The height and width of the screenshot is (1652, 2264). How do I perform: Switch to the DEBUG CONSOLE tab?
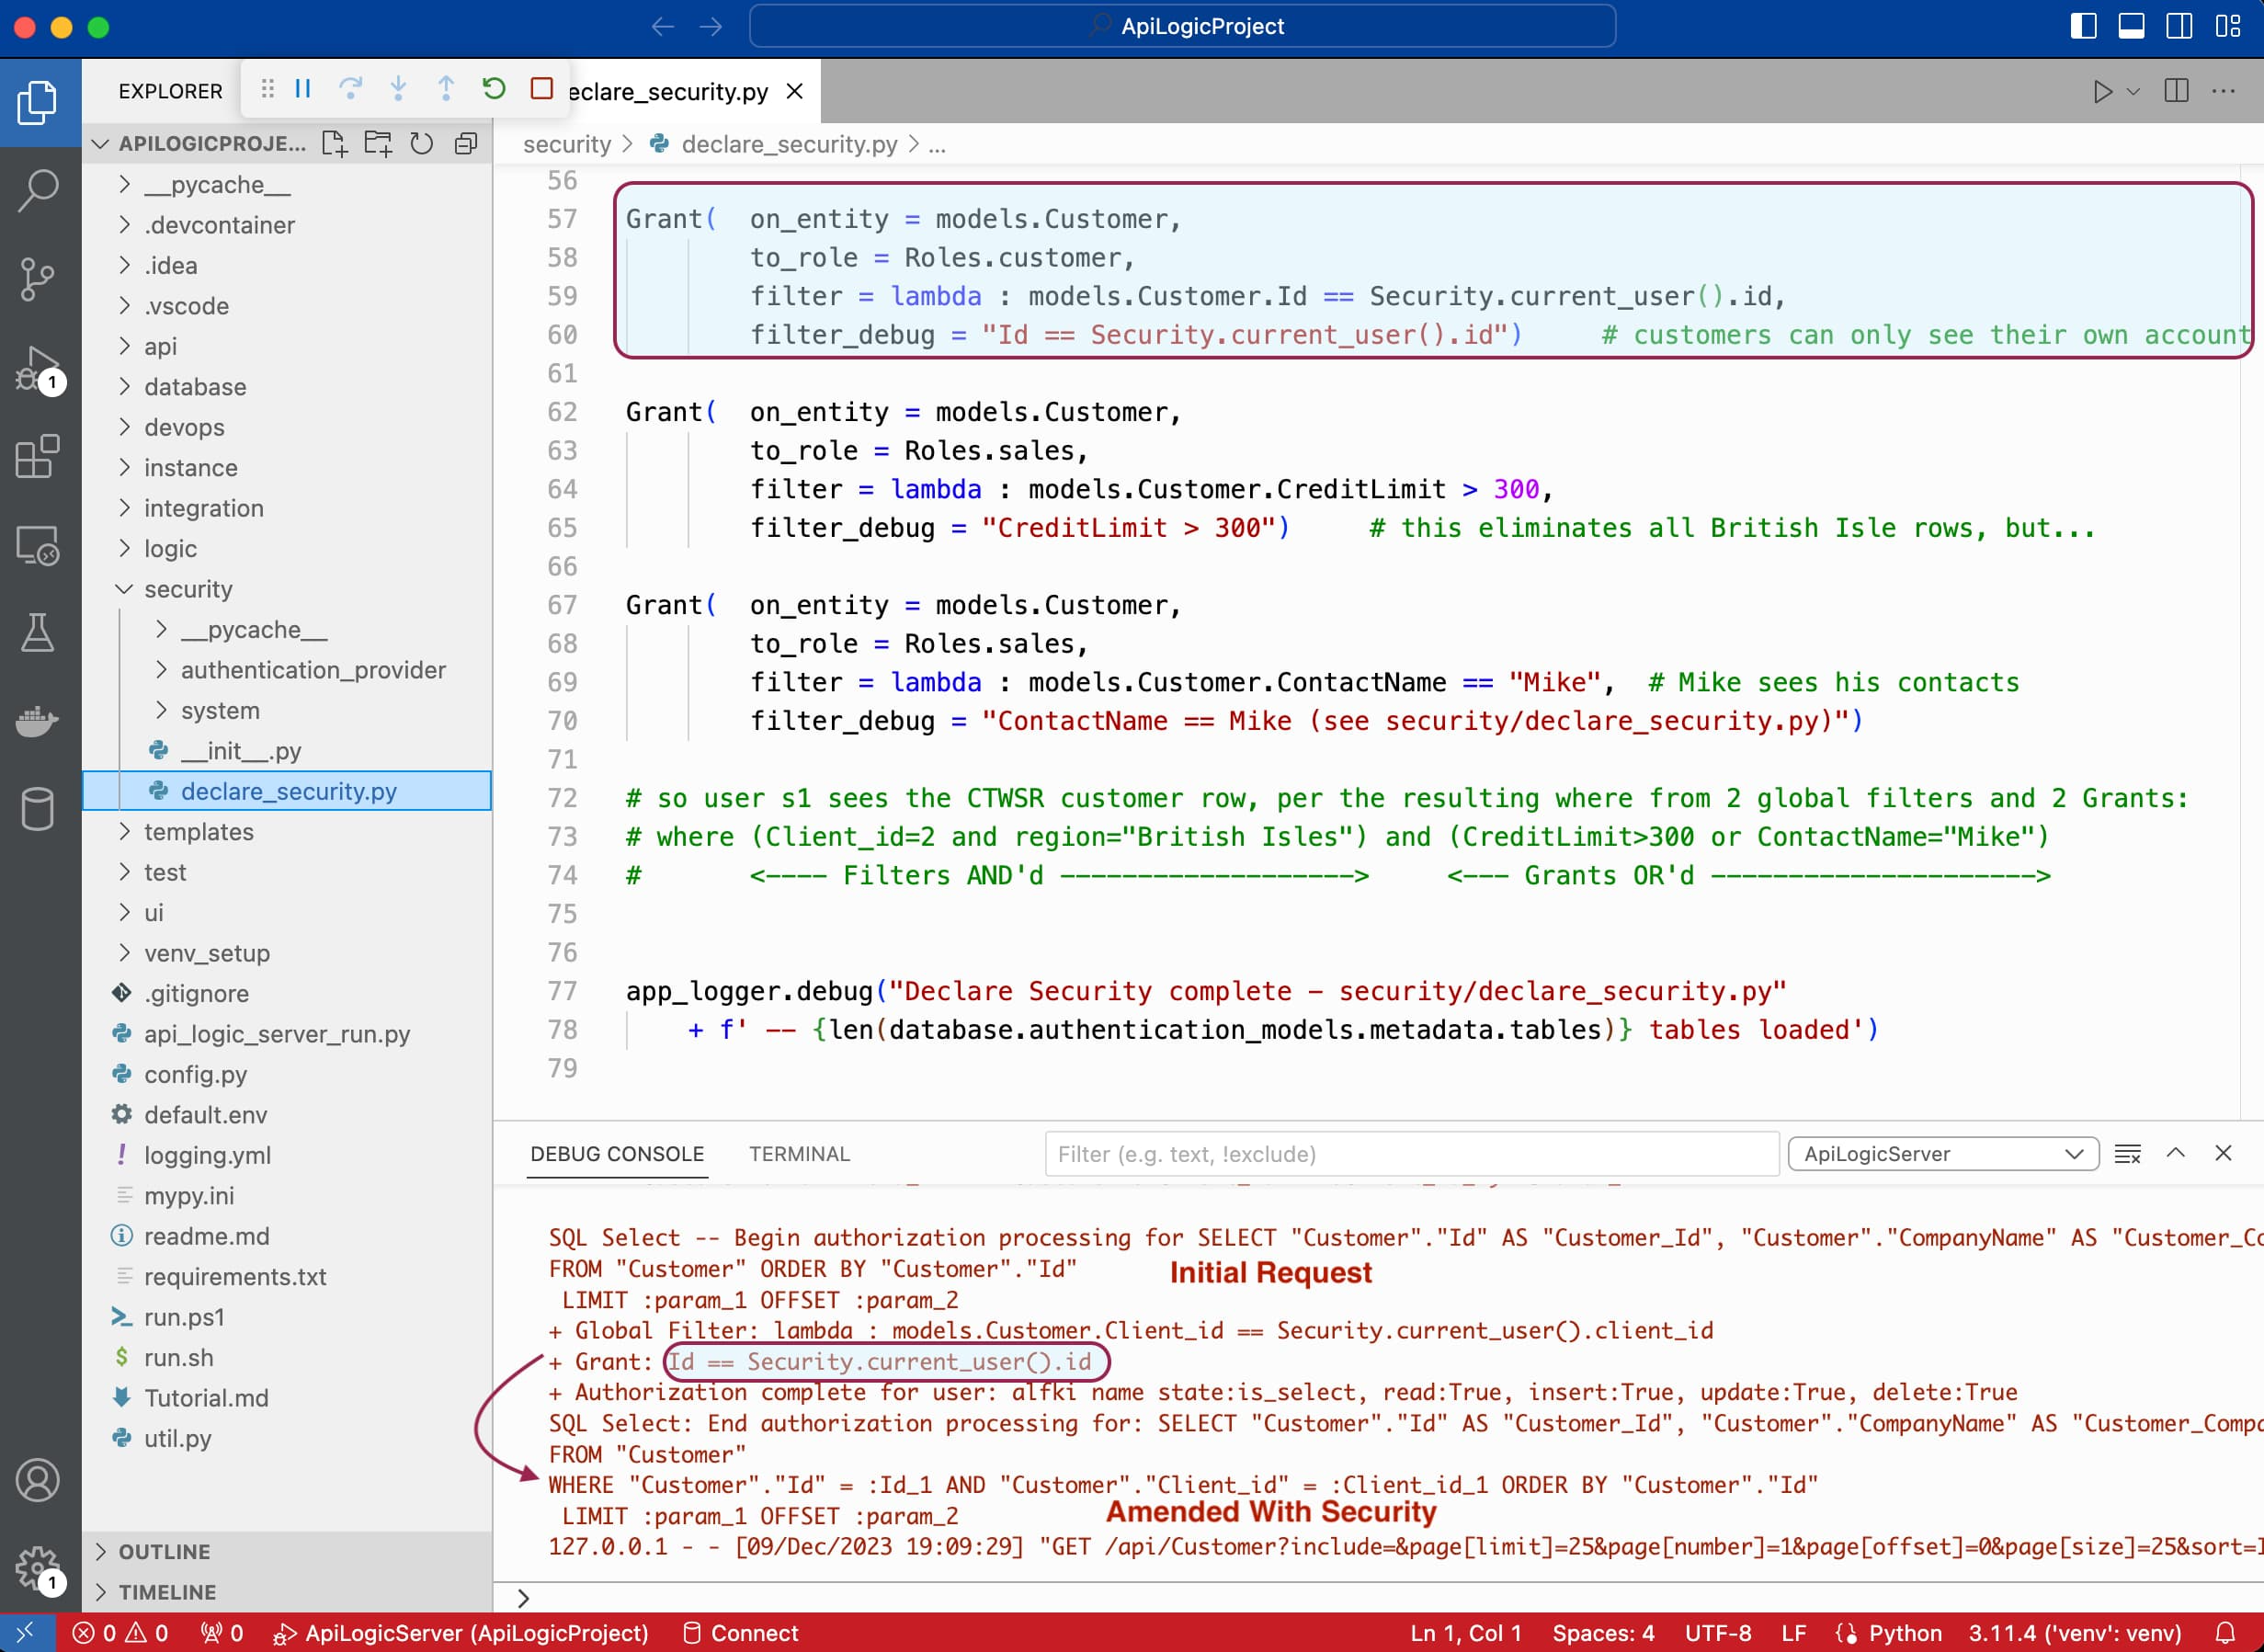pyautogui.click(x=617, y=1154)
